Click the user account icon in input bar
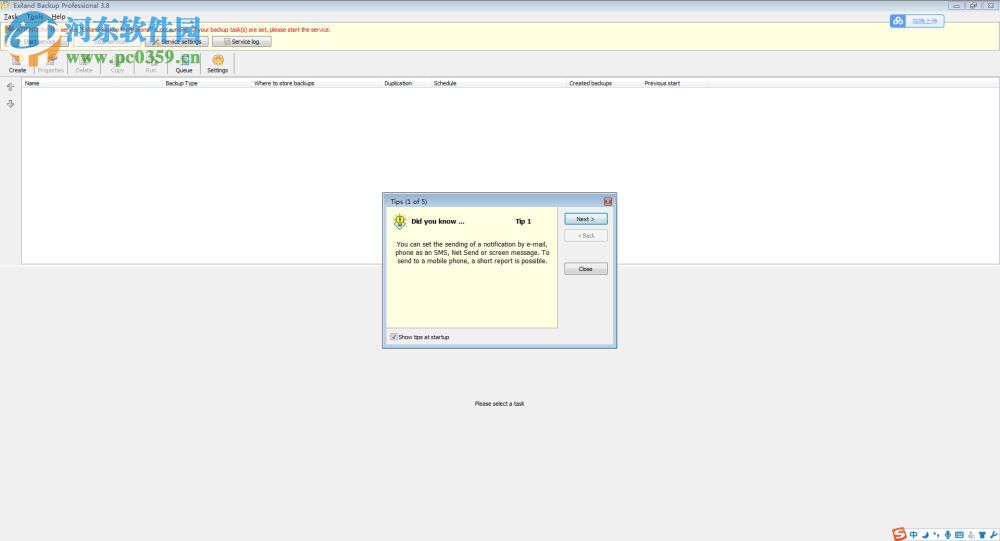1000x541 pixels. [971, 535]
